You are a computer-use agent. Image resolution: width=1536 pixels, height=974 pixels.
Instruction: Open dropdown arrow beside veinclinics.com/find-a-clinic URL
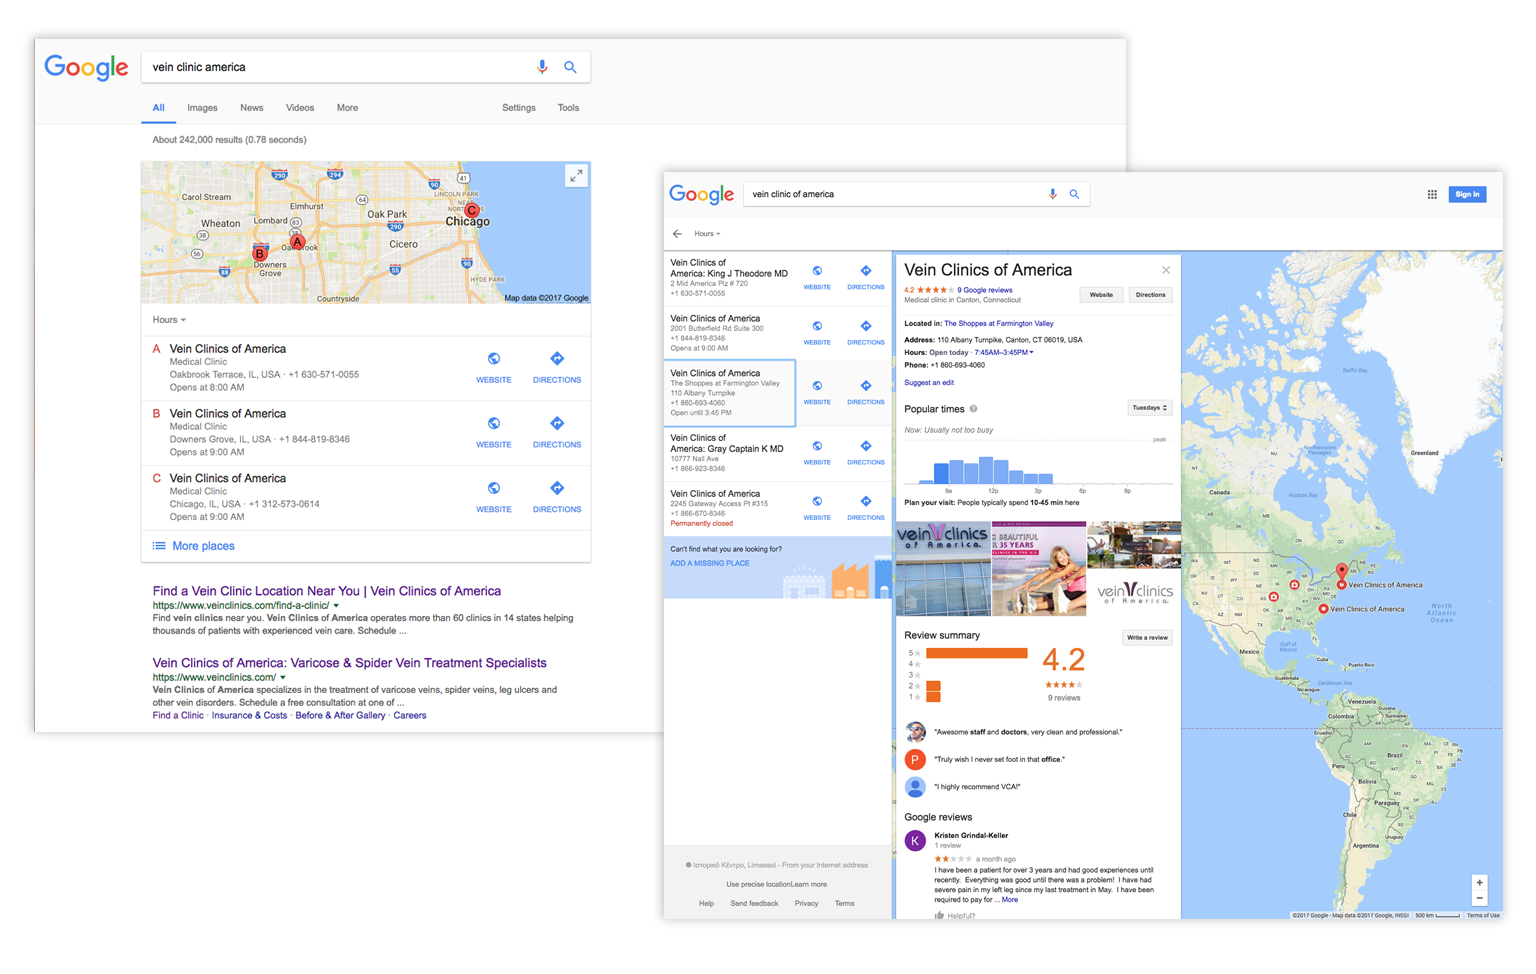click(x=336, y=606)
